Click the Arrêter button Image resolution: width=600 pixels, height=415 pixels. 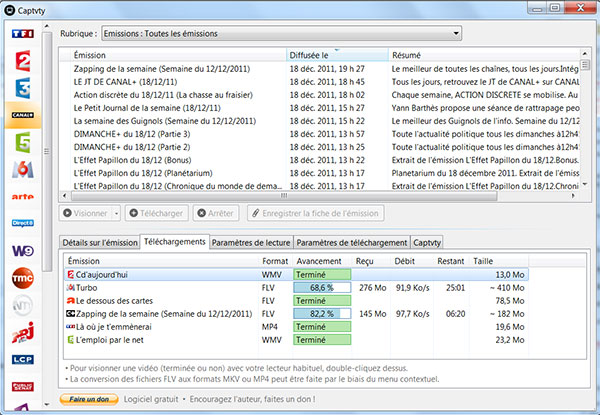click(x=216, y=213)
